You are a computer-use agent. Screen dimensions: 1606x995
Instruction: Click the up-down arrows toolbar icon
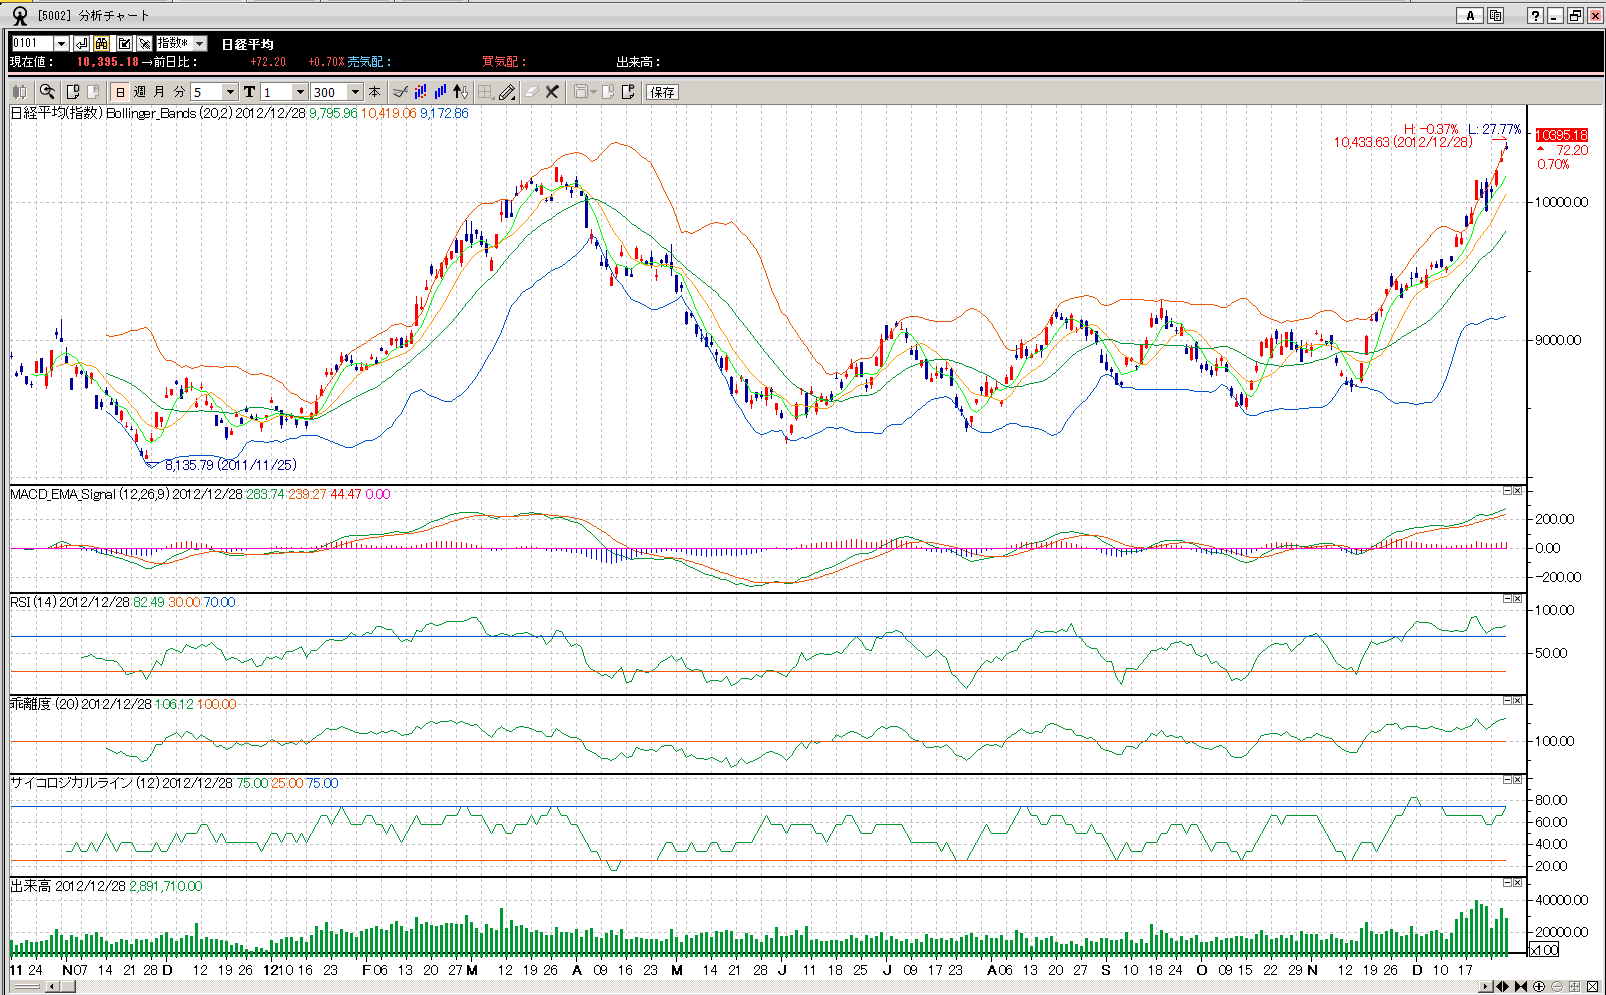[460, 92]
